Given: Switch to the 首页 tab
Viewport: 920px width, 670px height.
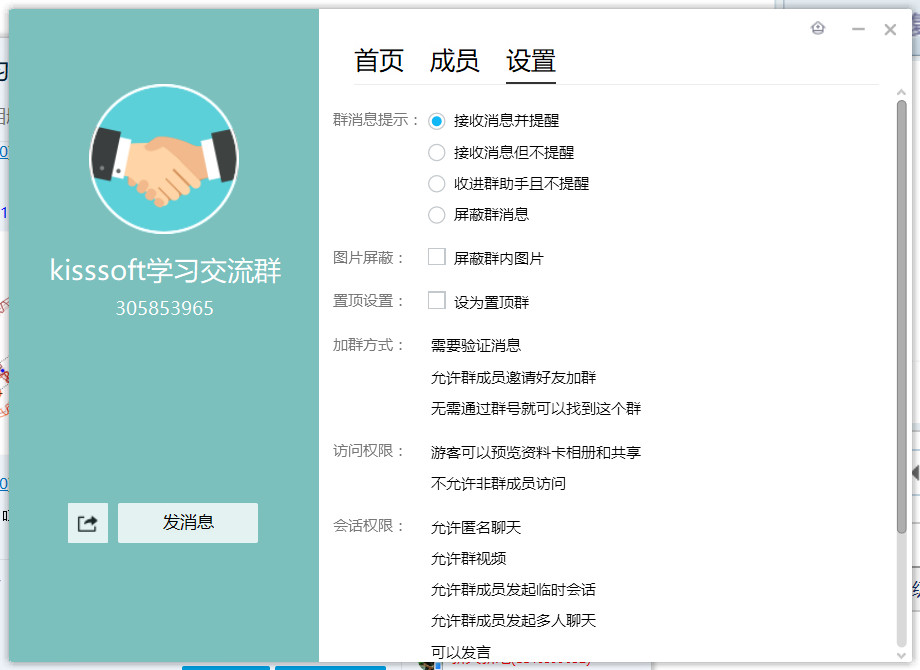Looking at the screenshot, I should click(x=379, y=61).
